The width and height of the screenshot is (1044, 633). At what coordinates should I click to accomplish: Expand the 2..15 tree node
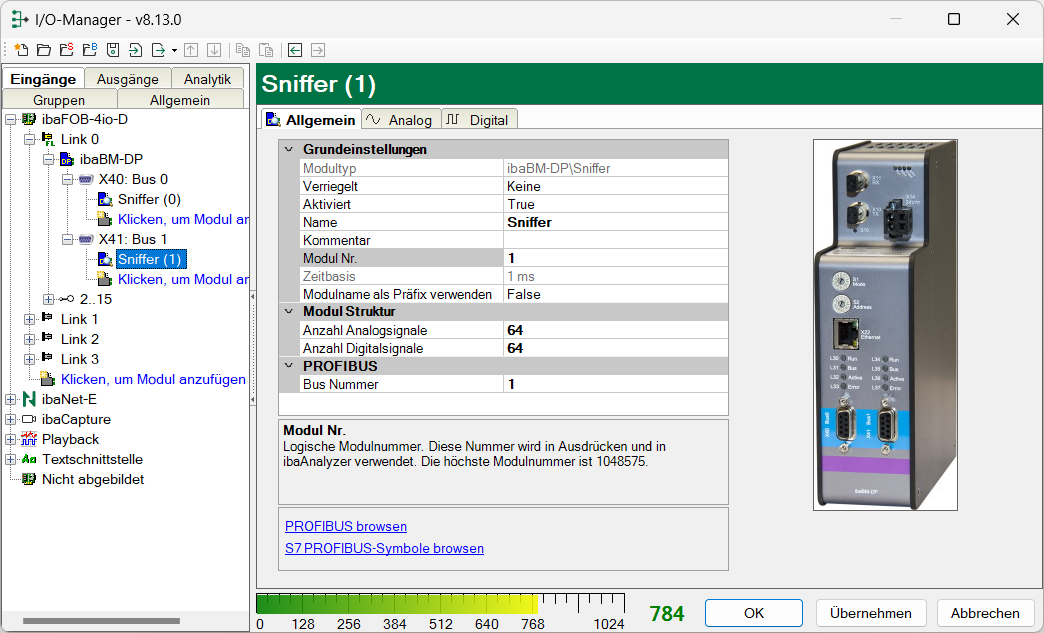coord(49,300)
